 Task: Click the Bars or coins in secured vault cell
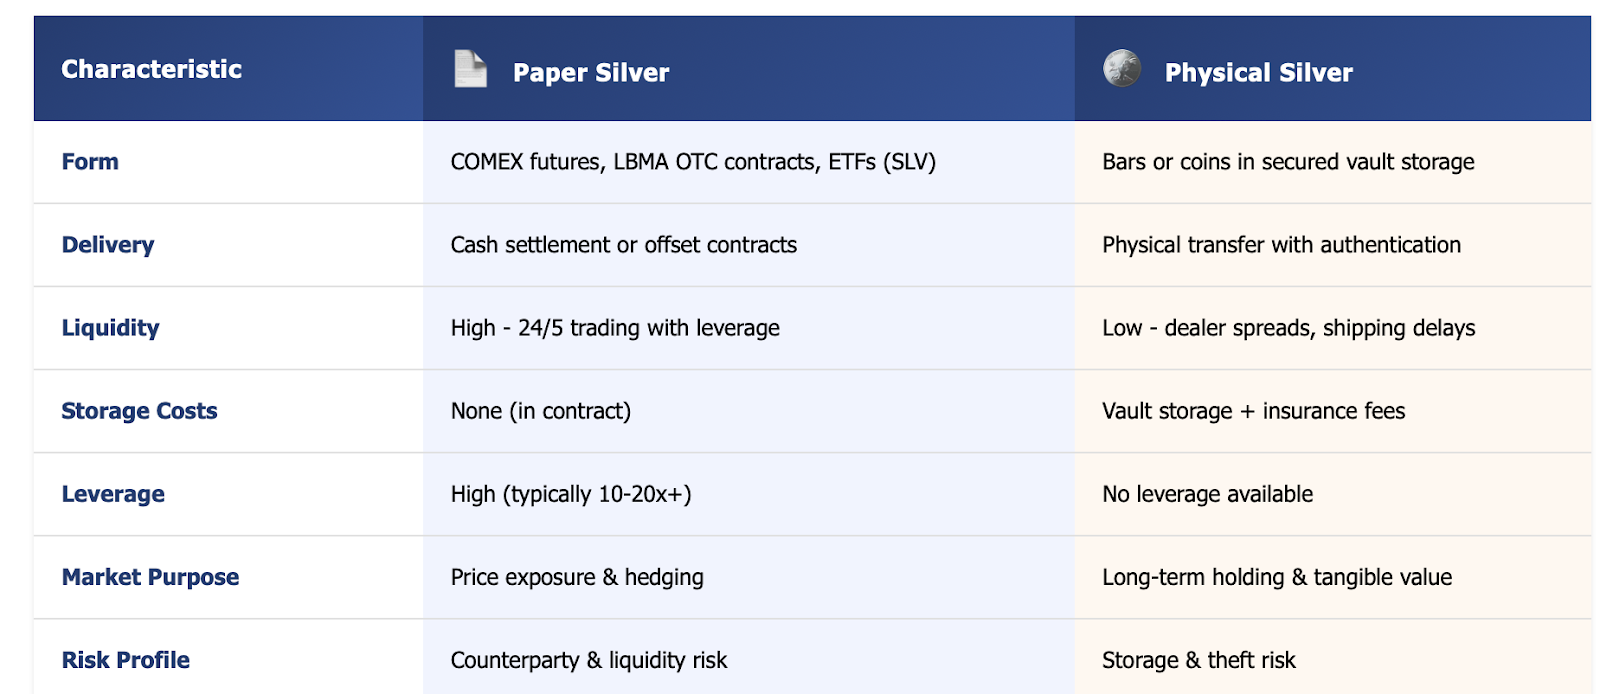pos(1333,162)
